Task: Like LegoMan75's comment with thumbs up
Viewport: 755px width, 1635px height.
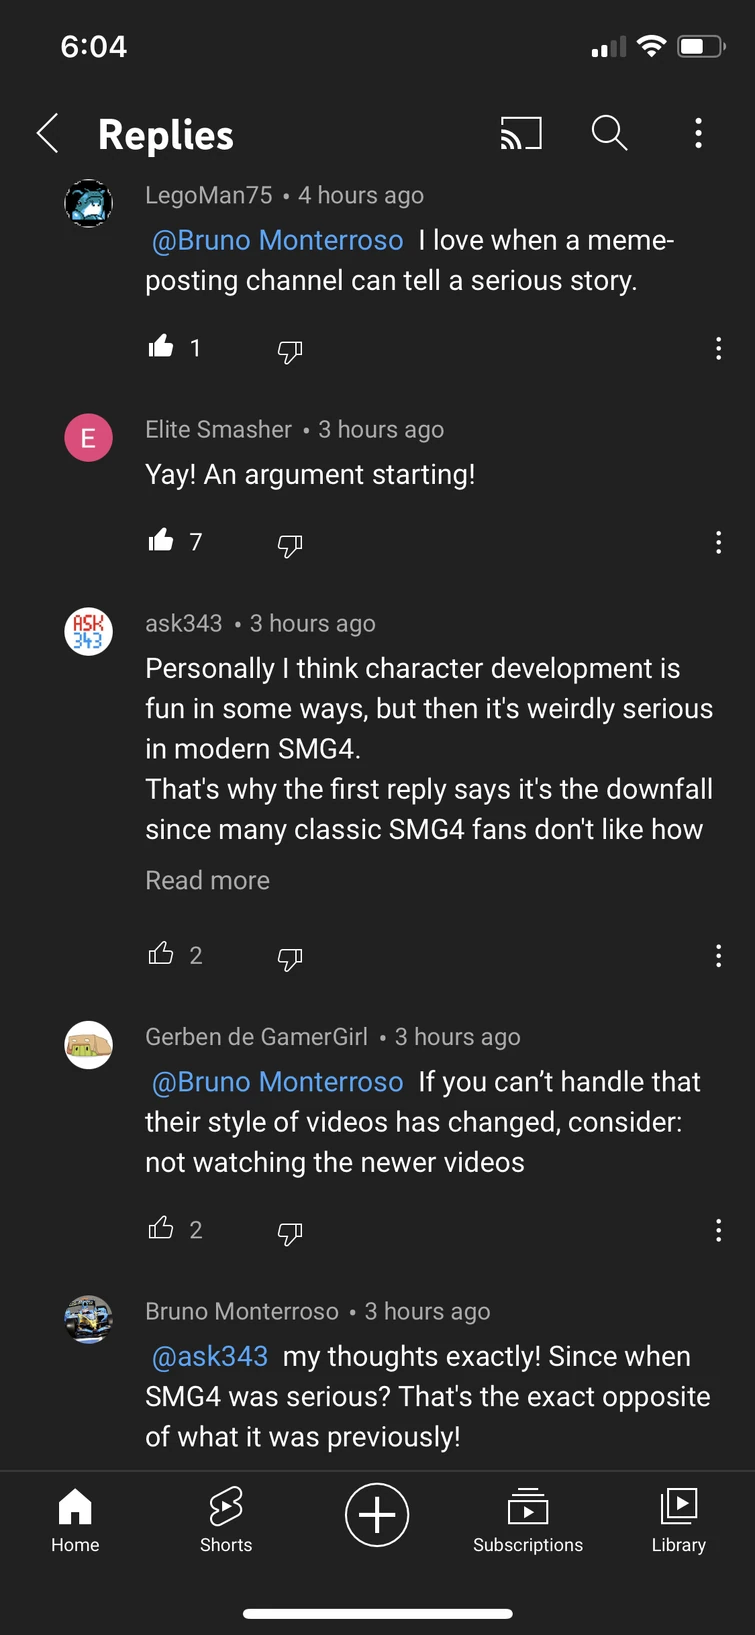Action: (x=161, y=346)
